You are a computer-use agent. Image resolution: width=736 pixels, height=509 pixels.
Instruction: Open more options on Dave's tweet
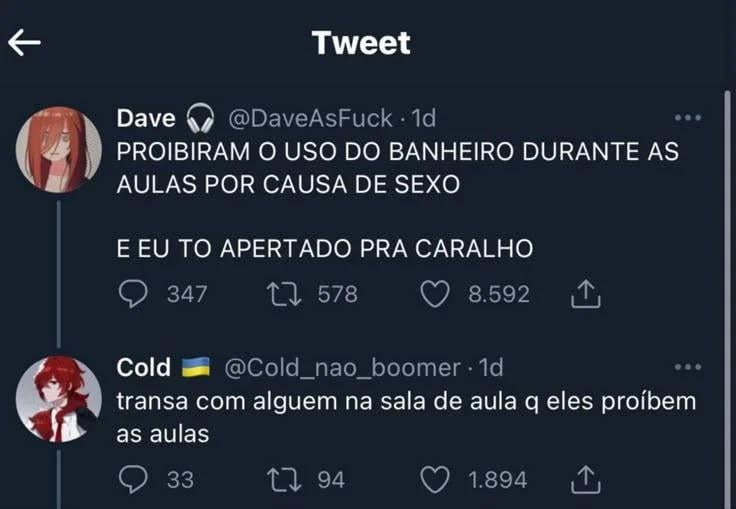688,118
